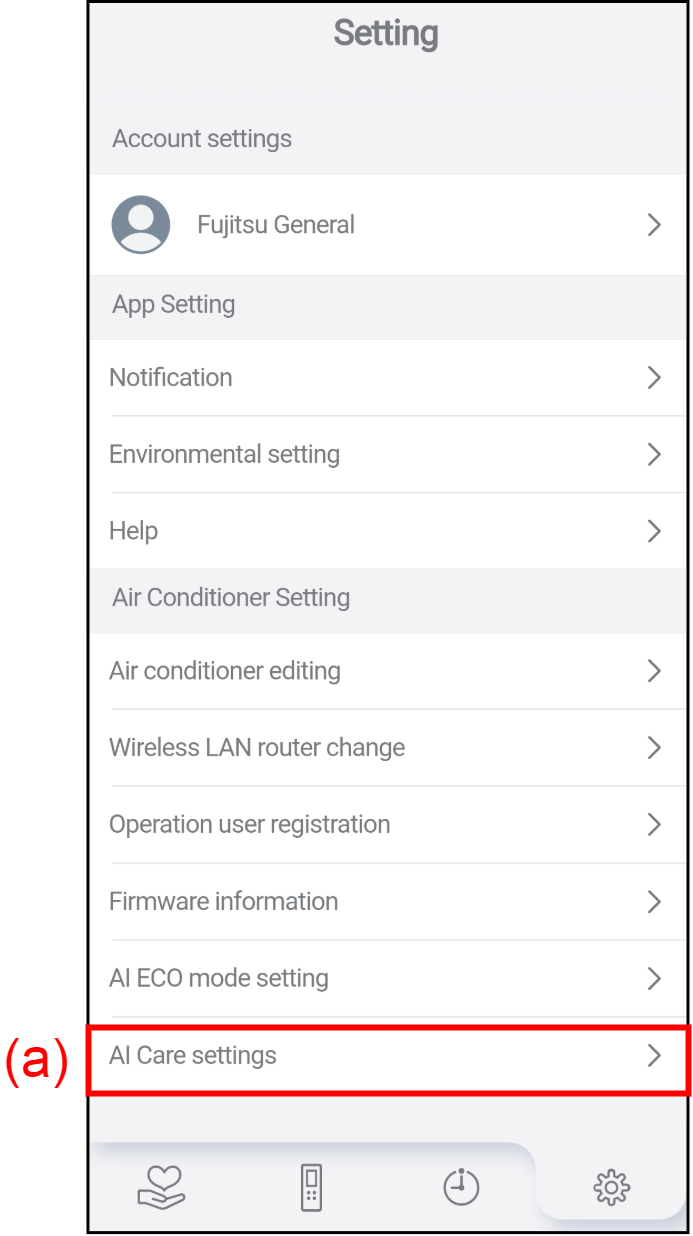
Task: Open AI ECO mode setting
Action: [219, 978]
